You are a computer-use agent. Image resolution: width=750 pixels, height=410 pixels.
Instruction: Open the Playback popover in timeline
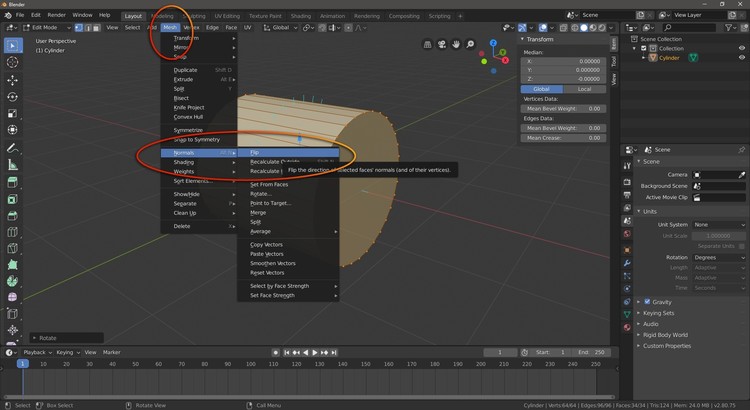[37, 353]
